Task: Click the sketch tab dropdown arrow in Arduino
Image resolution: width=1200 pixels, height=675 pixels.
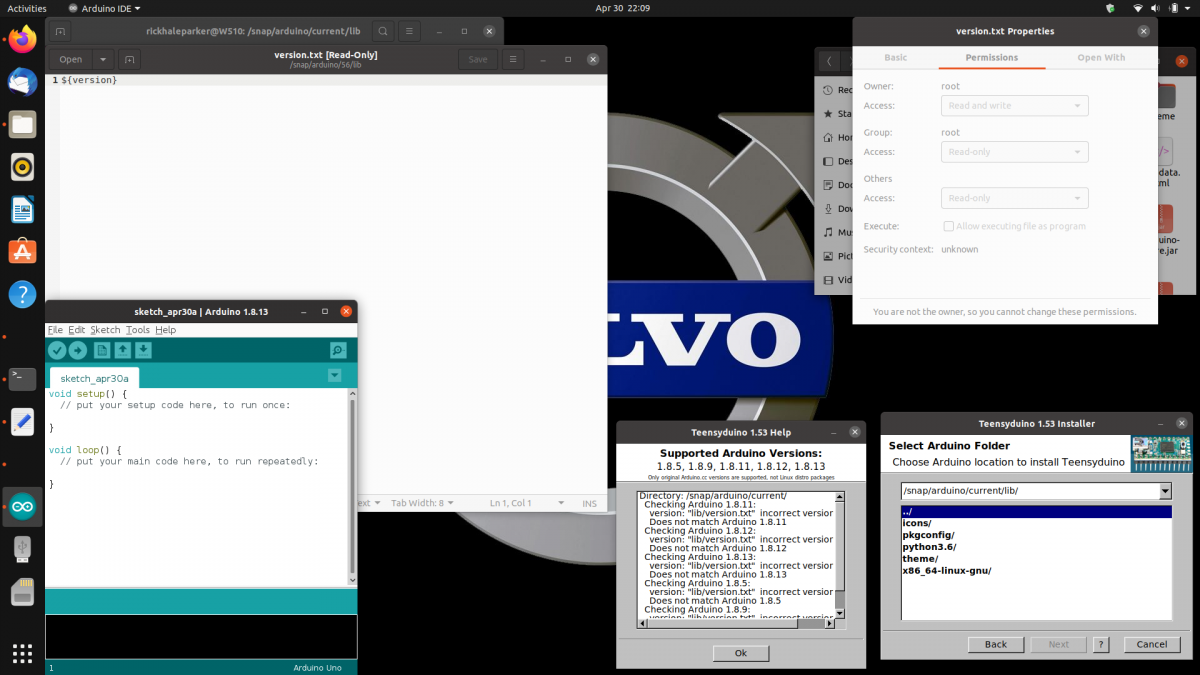Action: coord(334,375)
